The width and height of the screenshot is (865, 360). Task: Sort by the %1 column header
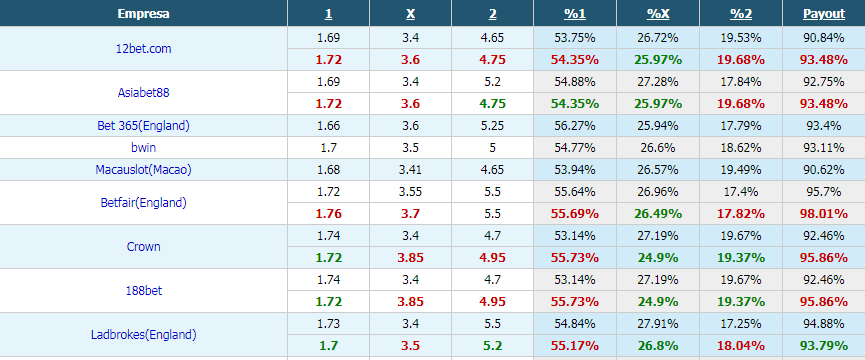[575, 14]
